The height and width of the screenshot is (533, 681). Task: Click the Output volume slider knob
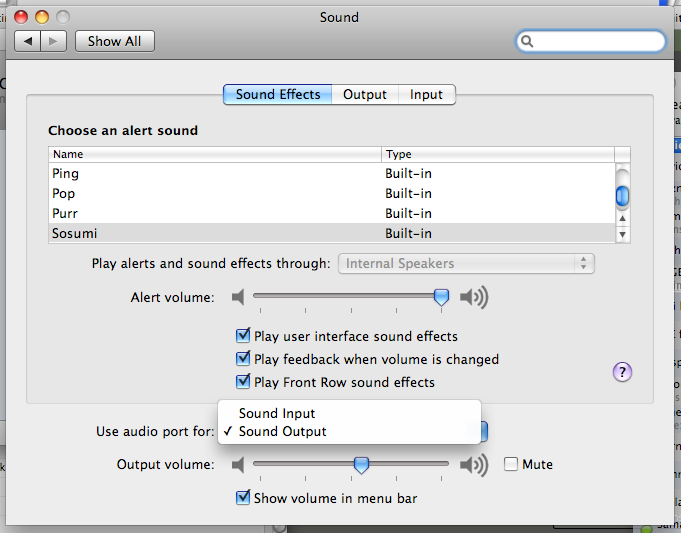click(361, 465)
